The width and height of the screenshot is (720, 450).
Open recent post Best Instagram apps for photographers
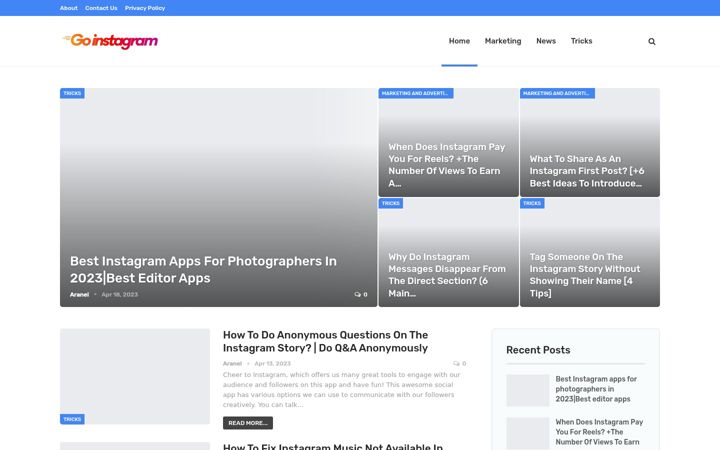point(596,389)
